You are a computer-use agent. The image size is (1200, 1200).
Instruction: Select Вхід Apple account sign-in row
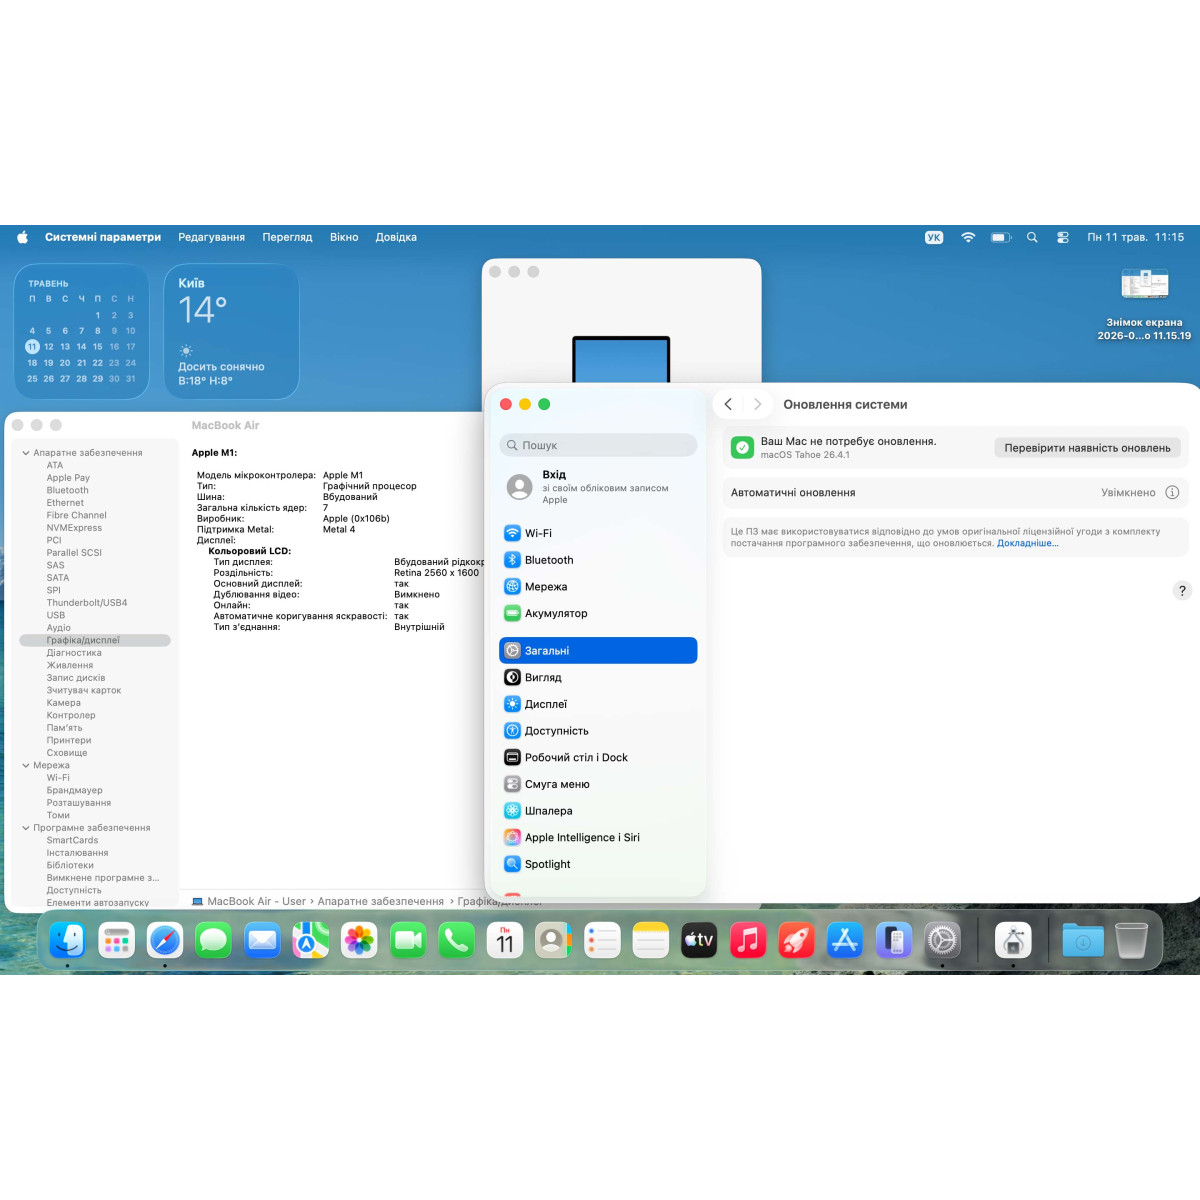(x=598, y=487)
